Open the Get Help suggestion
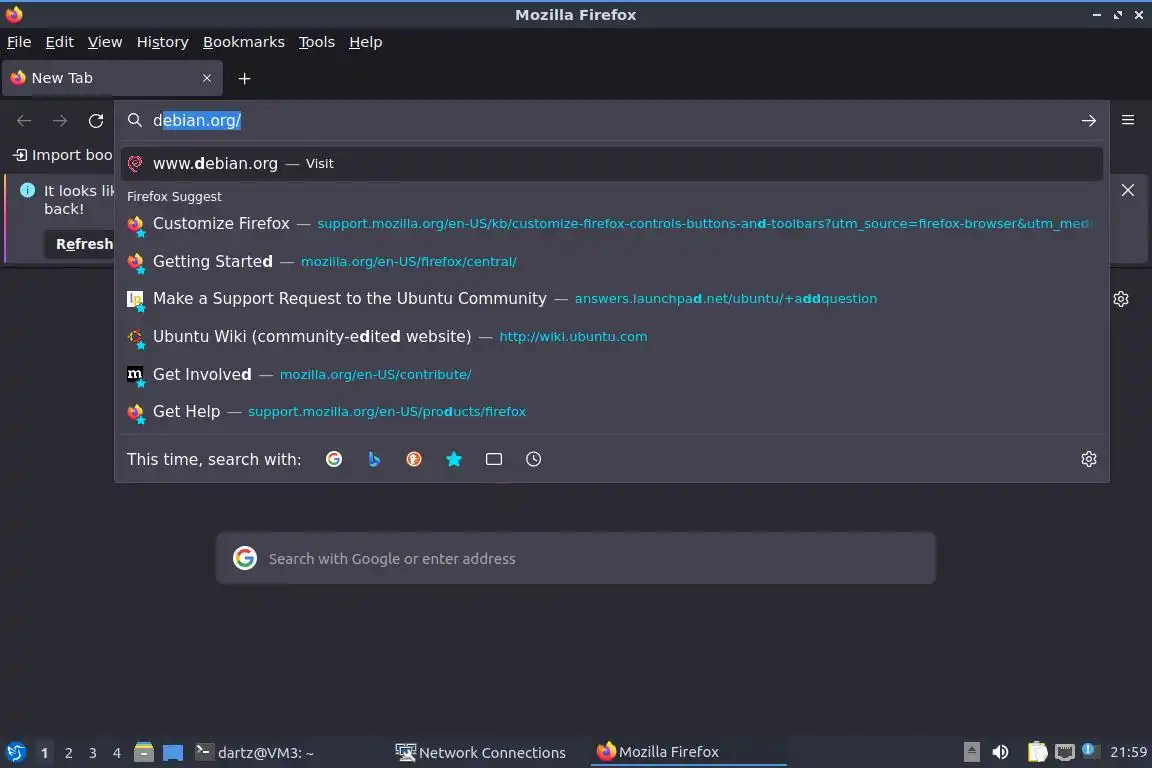This screenshot has width=1152, height=768. [x=611, y=412]
